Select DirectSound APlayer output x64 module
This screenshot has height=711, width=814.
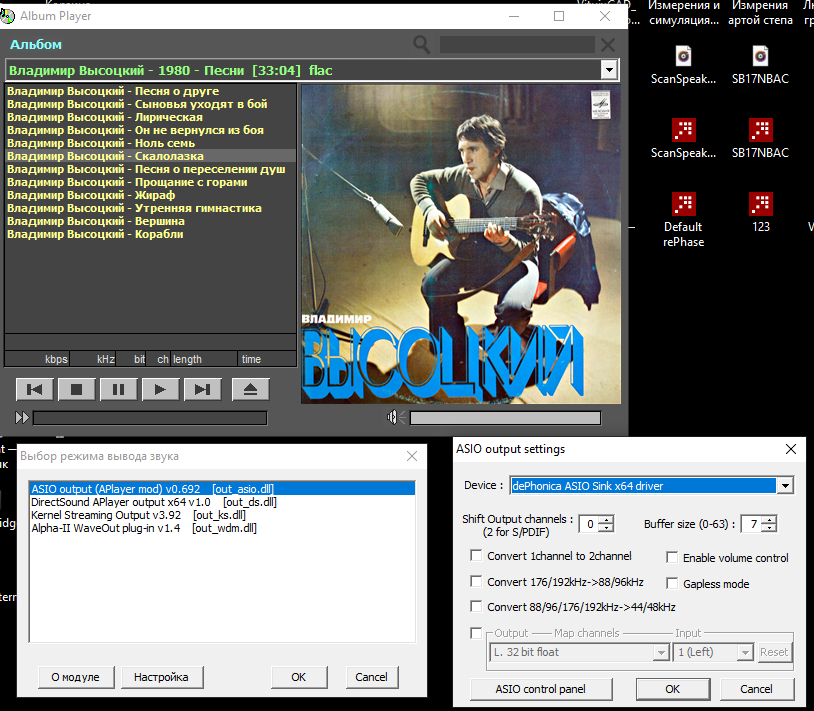[222, 502]
